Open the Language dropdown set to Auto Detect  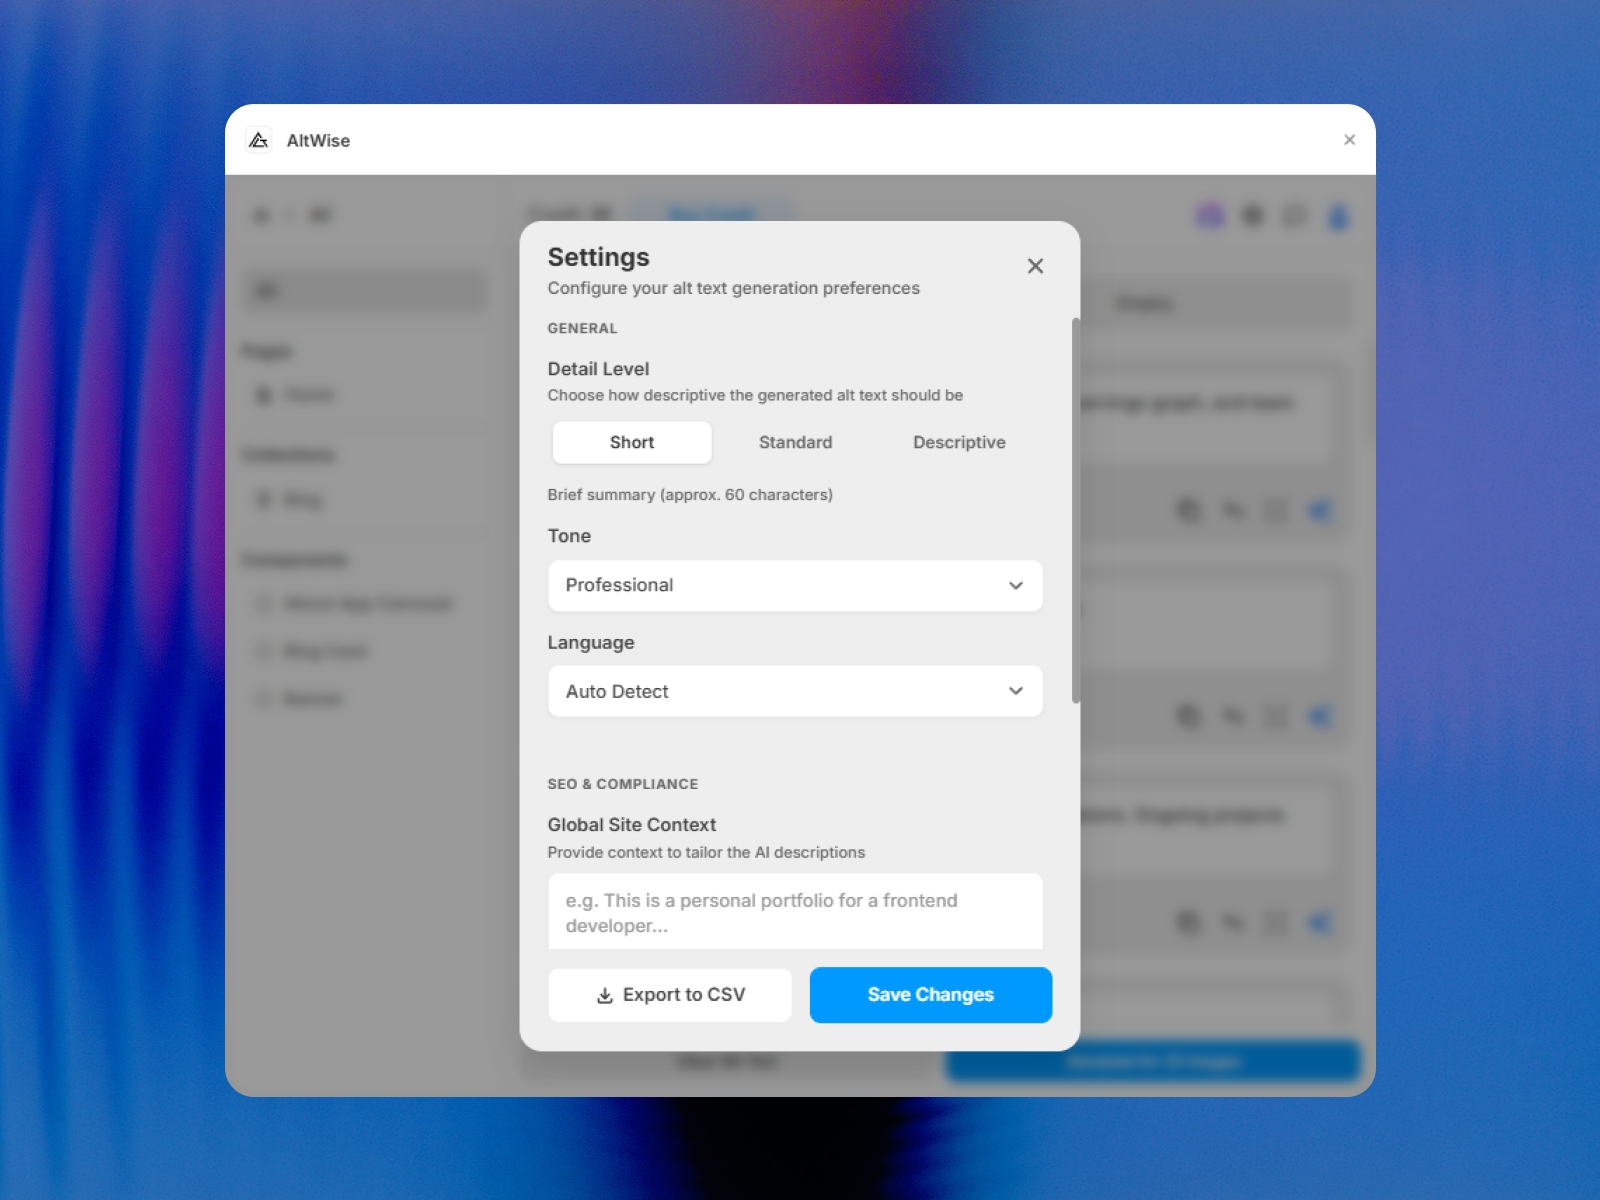(795, 691)
